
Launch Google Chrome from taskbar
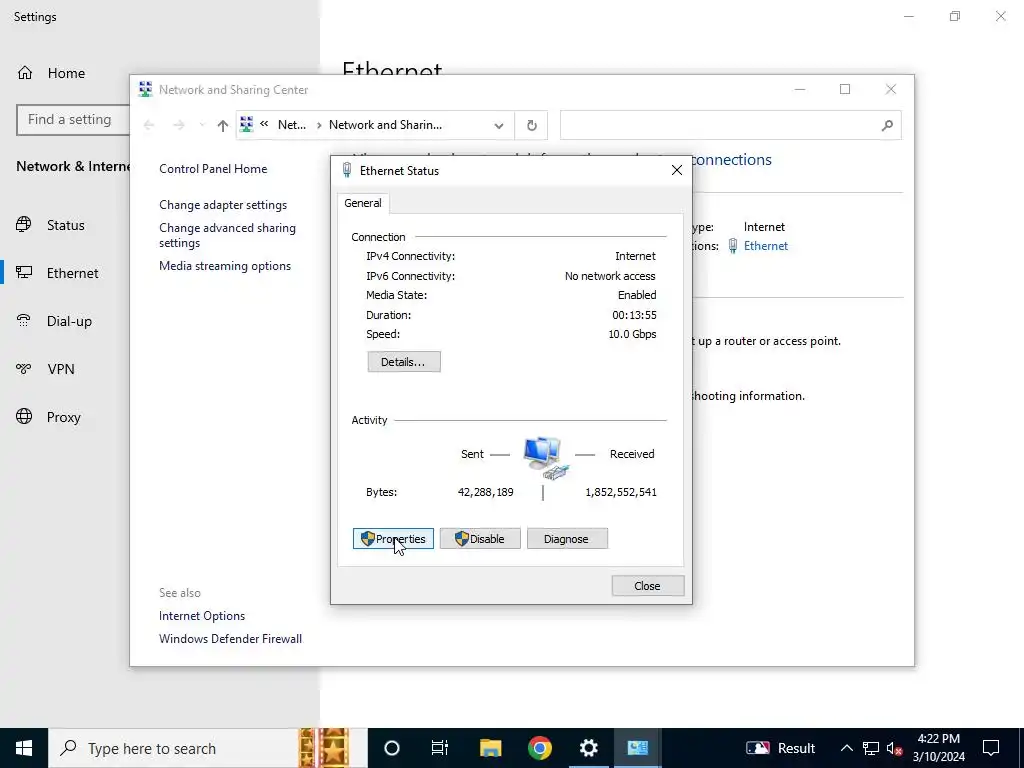point(539,748)
